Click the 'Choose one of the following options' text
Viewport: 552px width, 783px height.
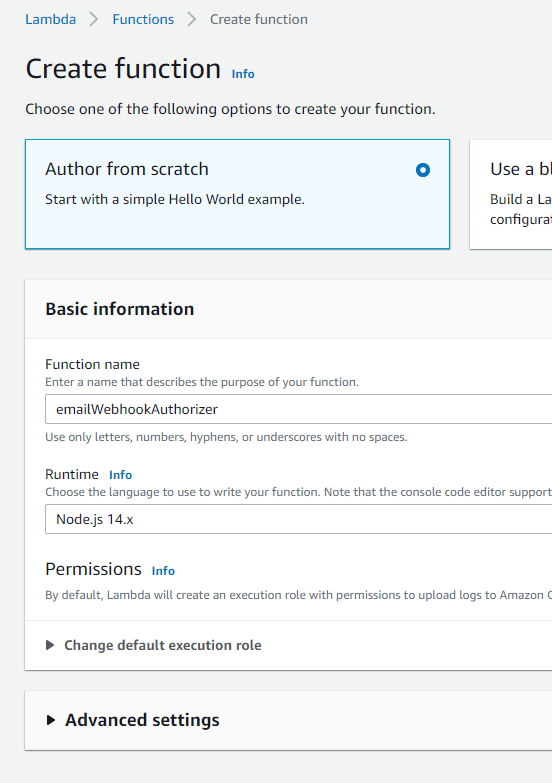pos(230,109)
